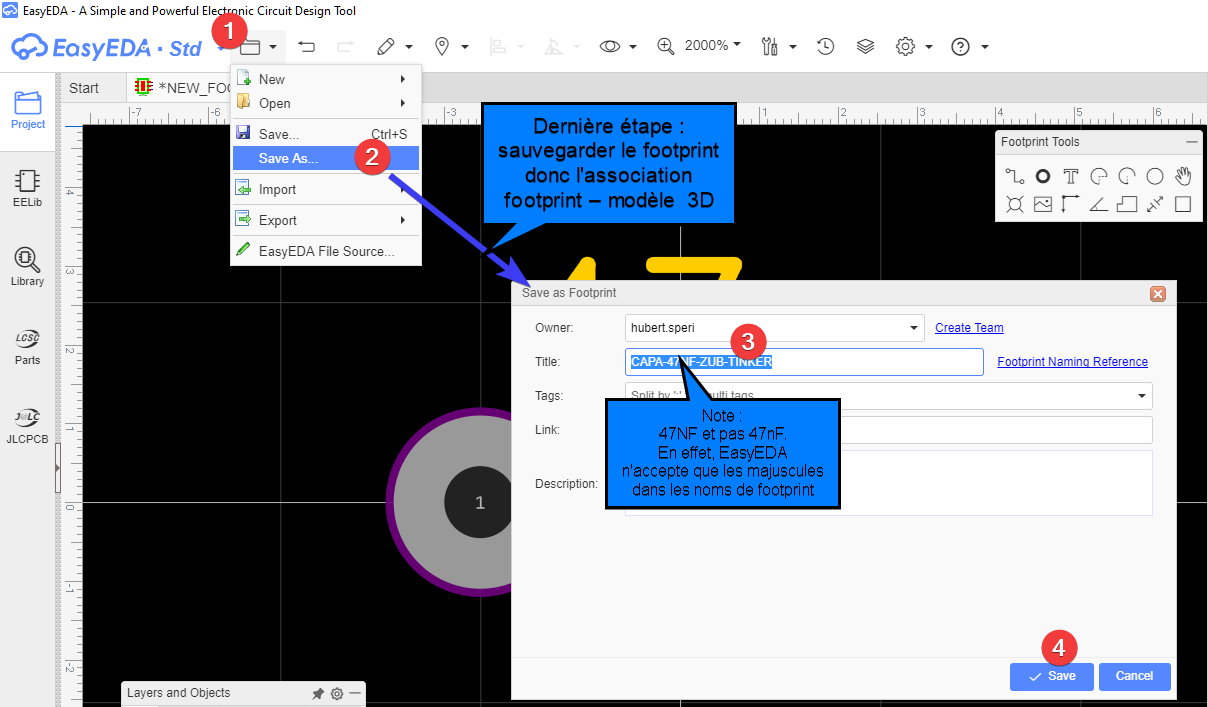Open the 2000% zoom level dropdown
This screenshot has height=707, width=1208.
[x=713, y=45]
